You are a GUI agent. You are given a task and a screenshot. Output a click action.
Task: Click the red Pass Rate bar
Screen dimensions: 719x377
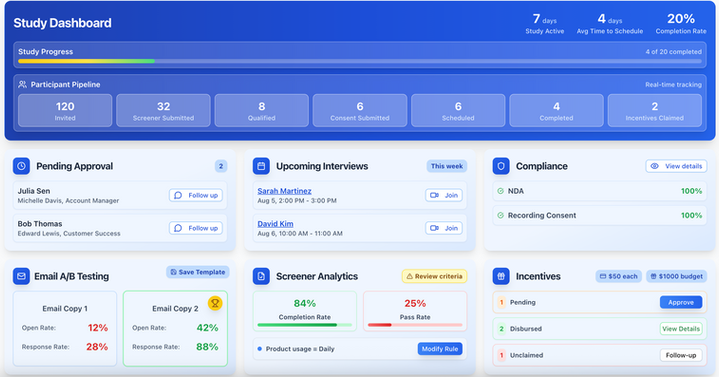415,325
